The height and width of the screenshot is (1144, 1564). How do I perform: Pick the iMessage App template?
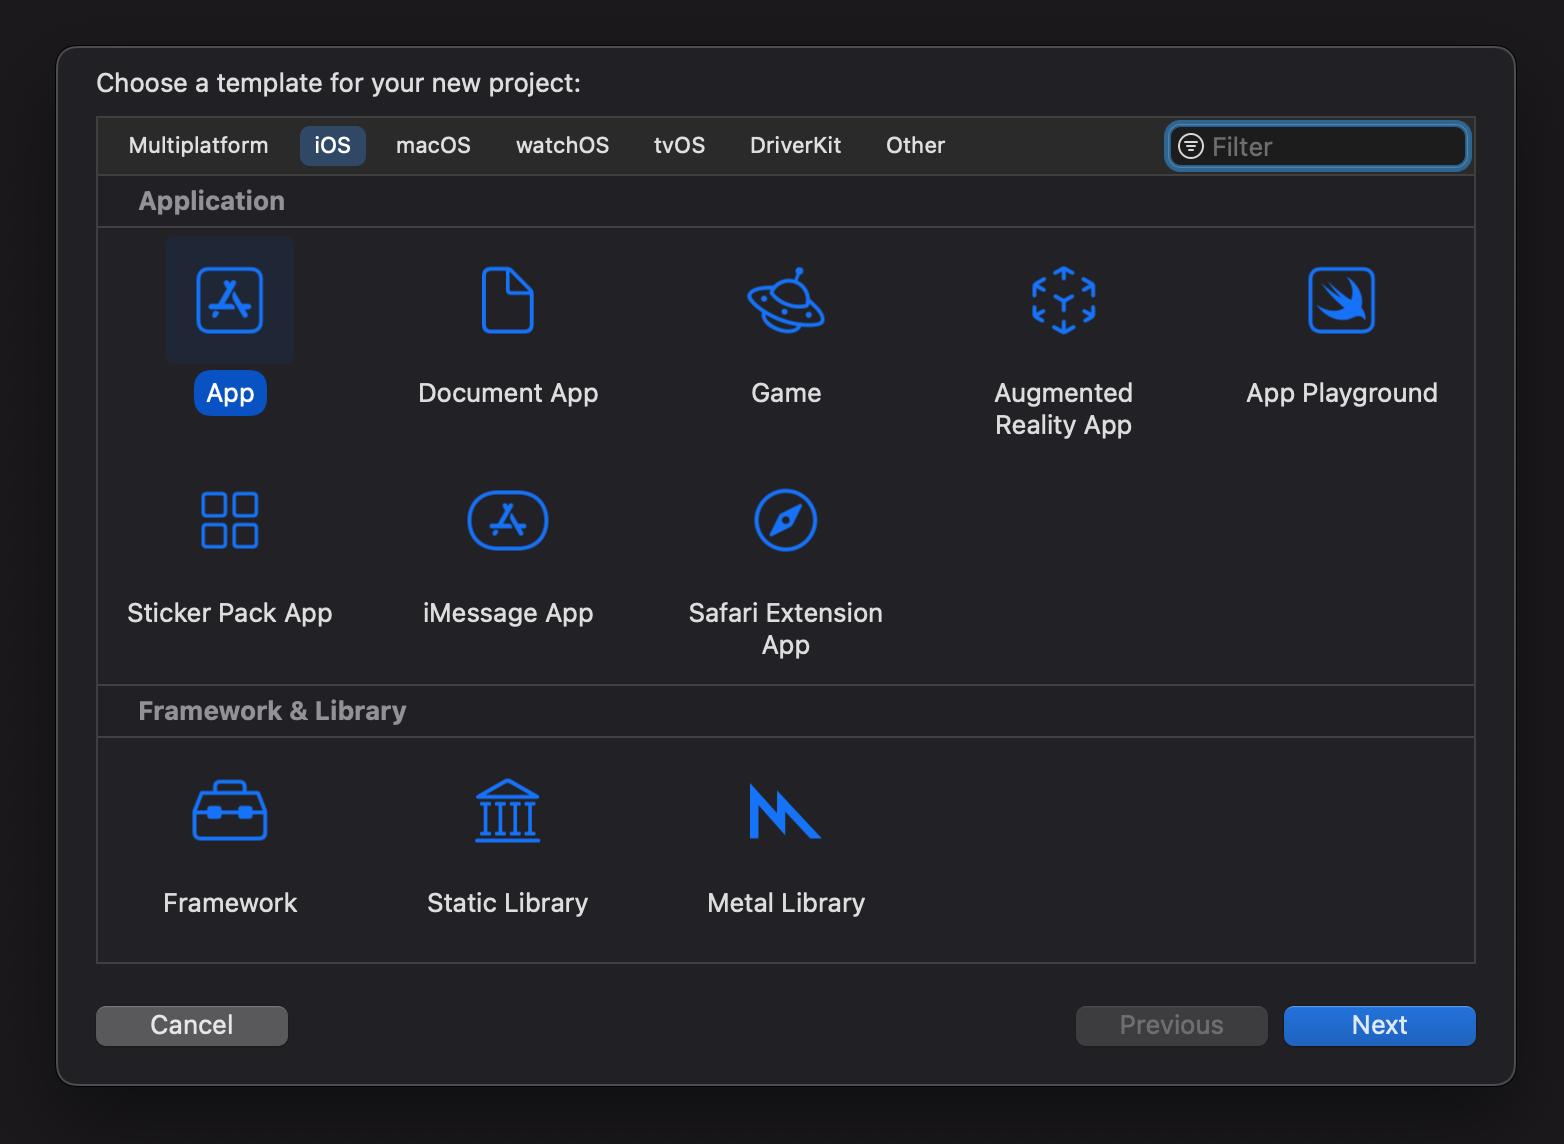pos(508,520)
